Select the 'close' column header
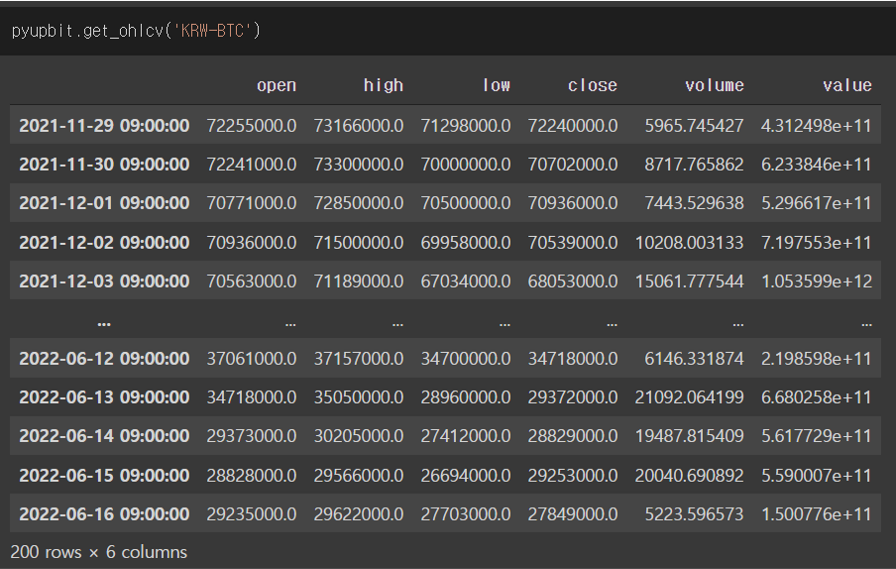Image resolution: width=896 pixels, height=569 pixels. coord(593,86)
